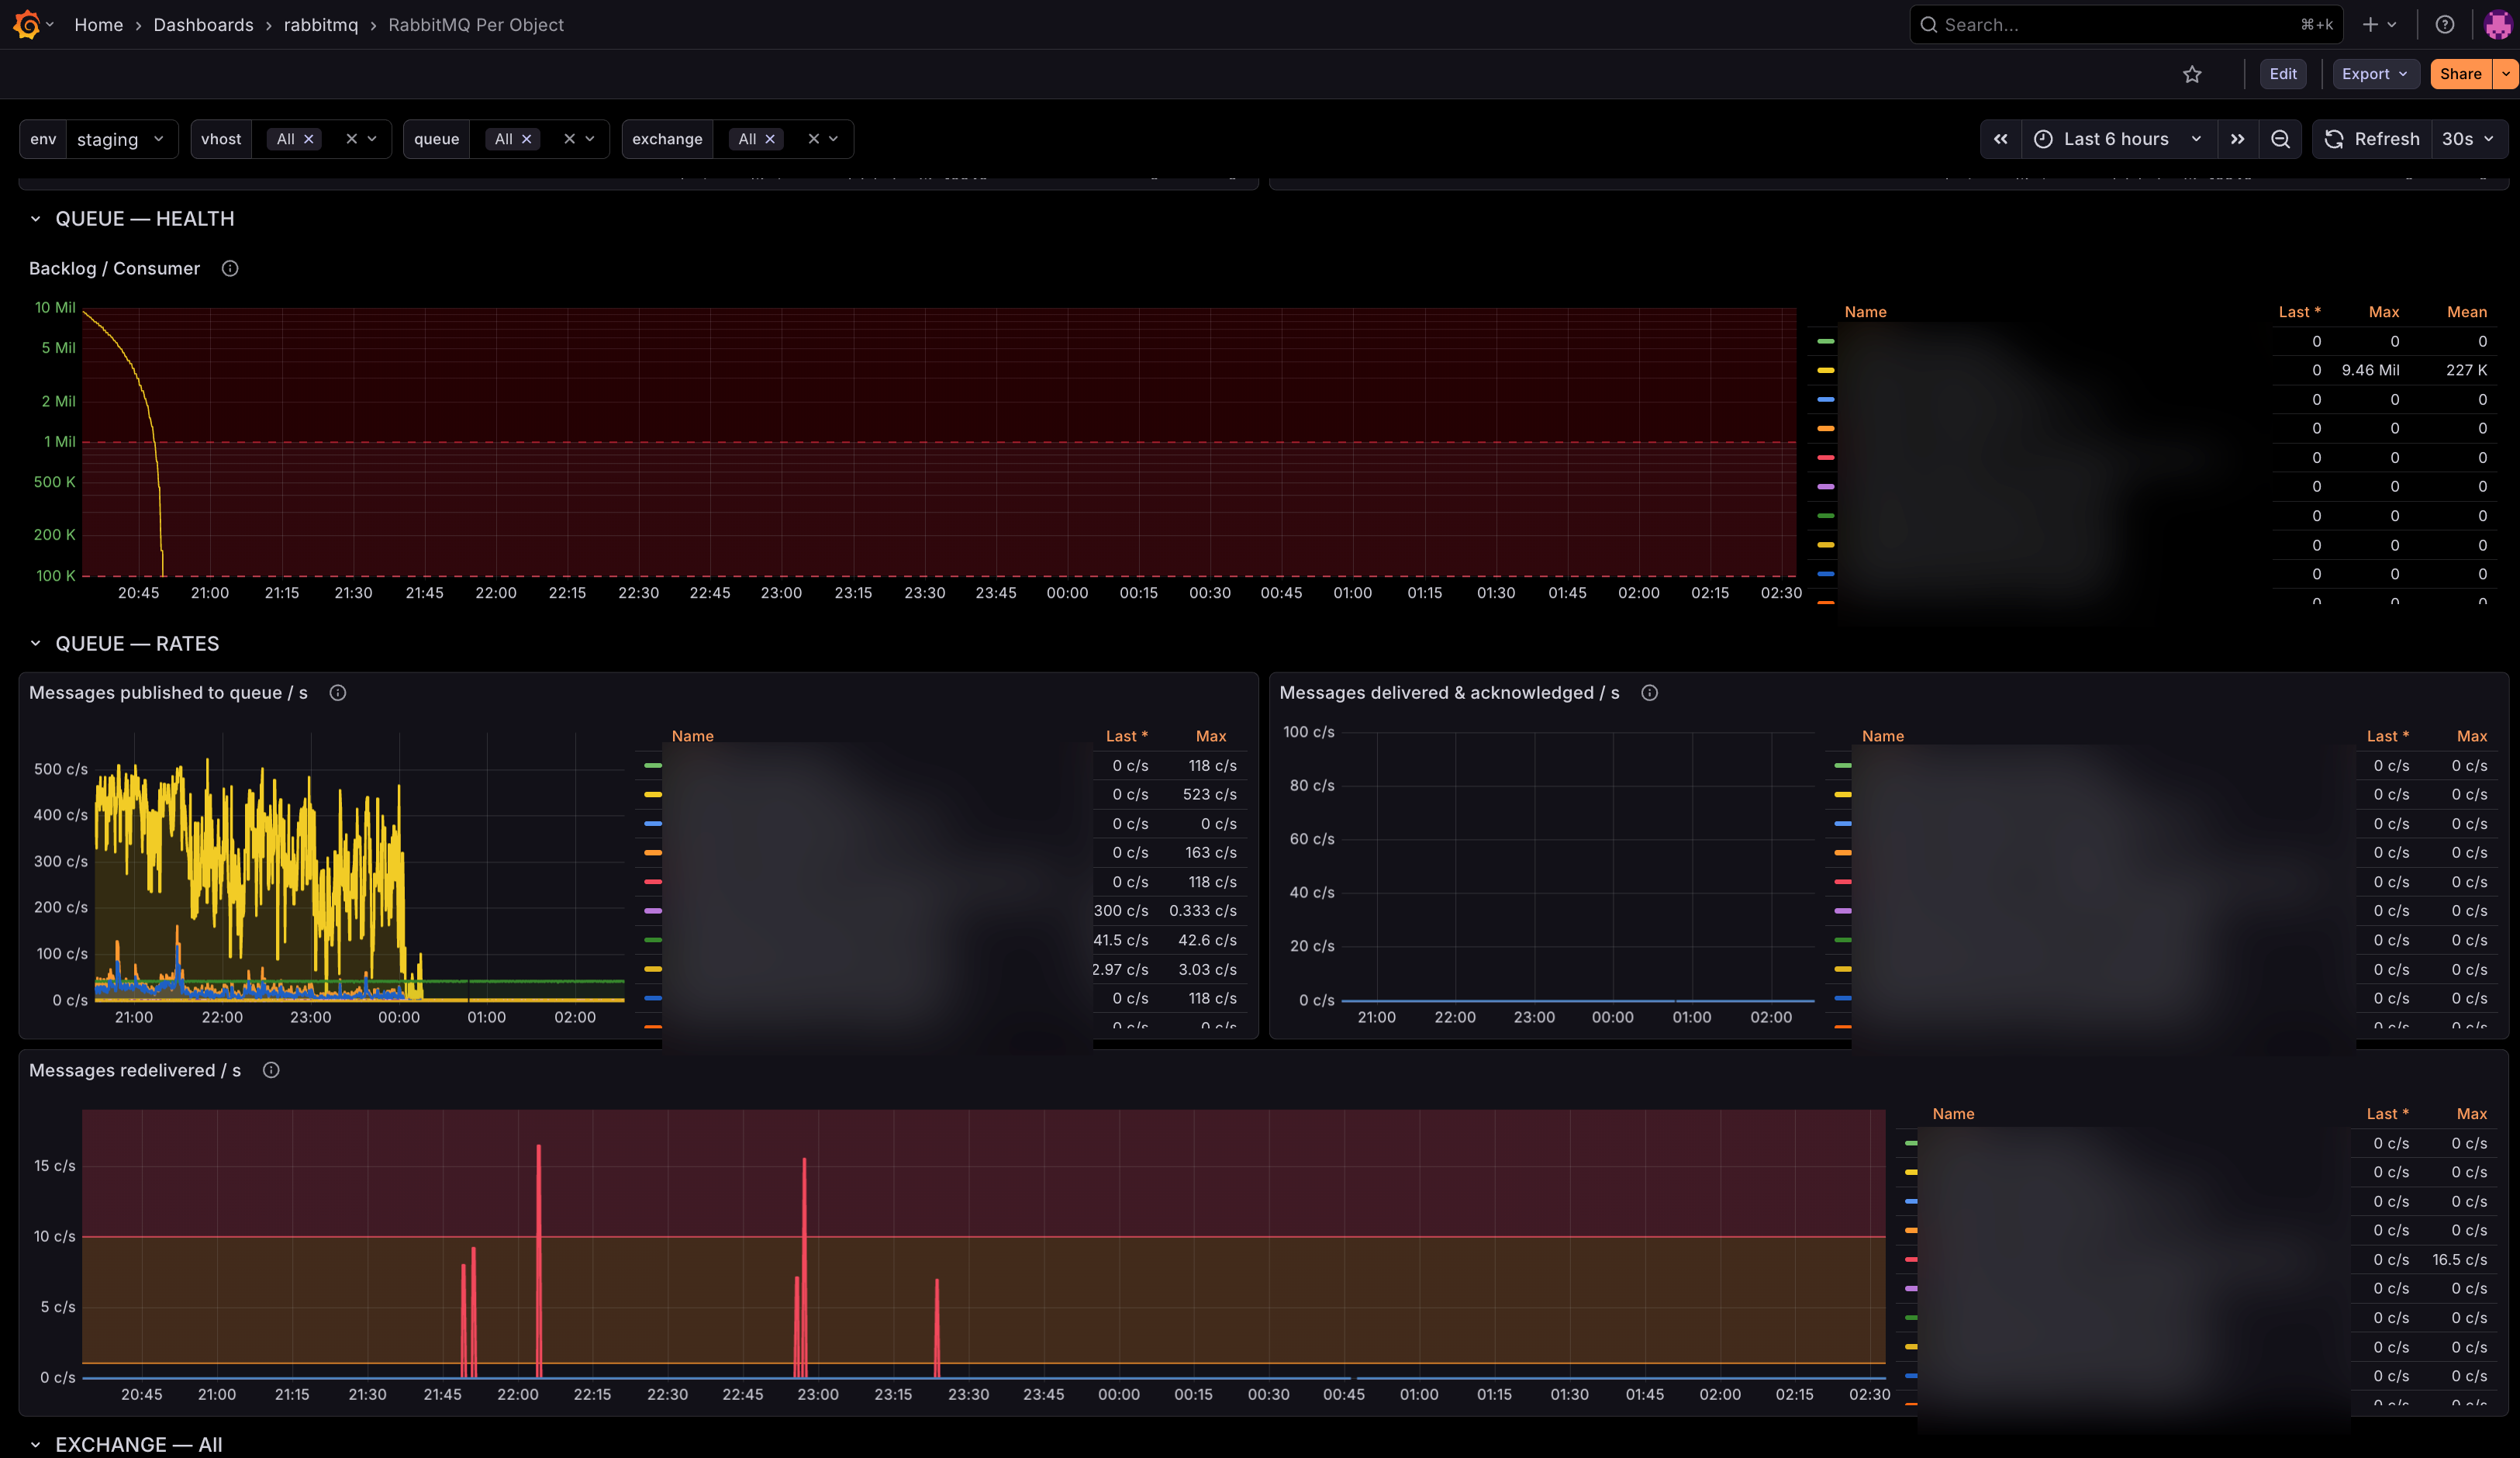Viewport: 2520px width, 1458px height.
Task: Click the Edit dashboard button
Action: point(2283,74)
